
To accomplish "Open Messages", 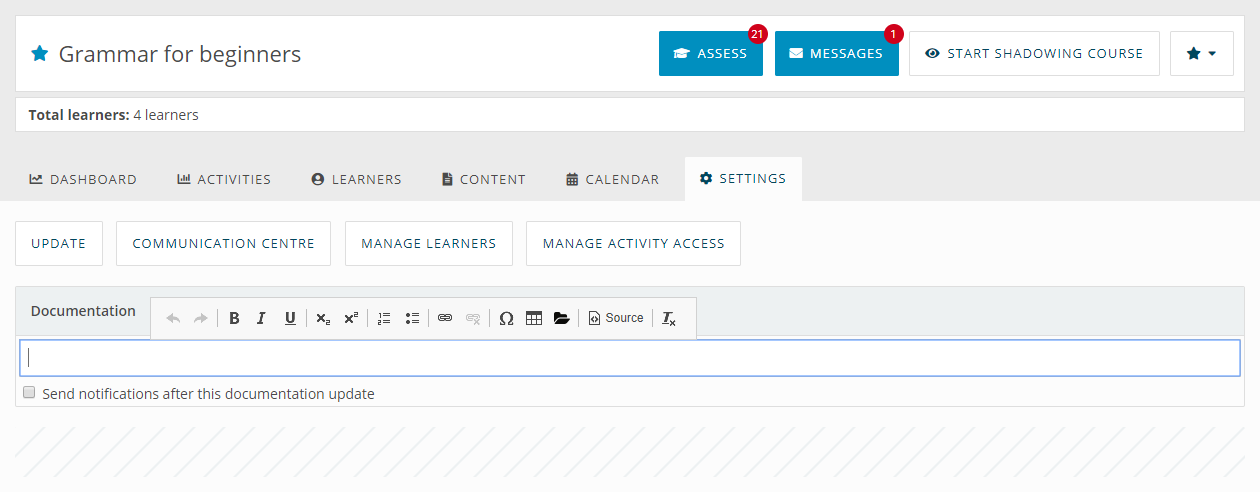I will pos(837,53).
